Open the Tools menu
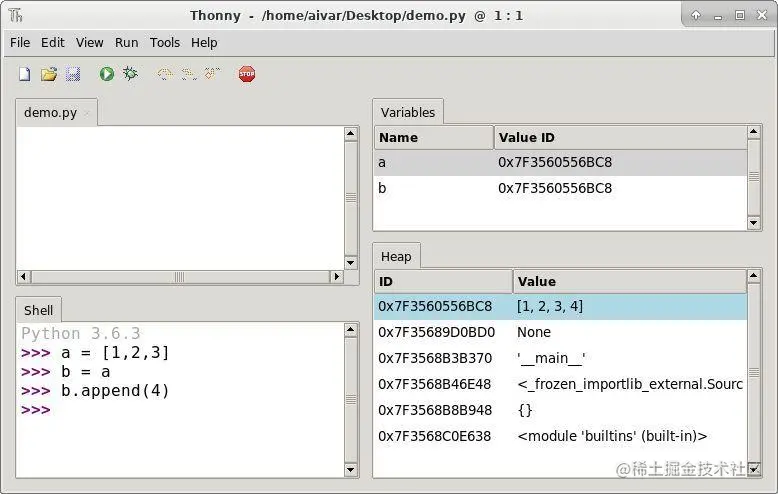The height and width of the screenshot is (494, 778). pyautogui.click(x=165, y=43)
